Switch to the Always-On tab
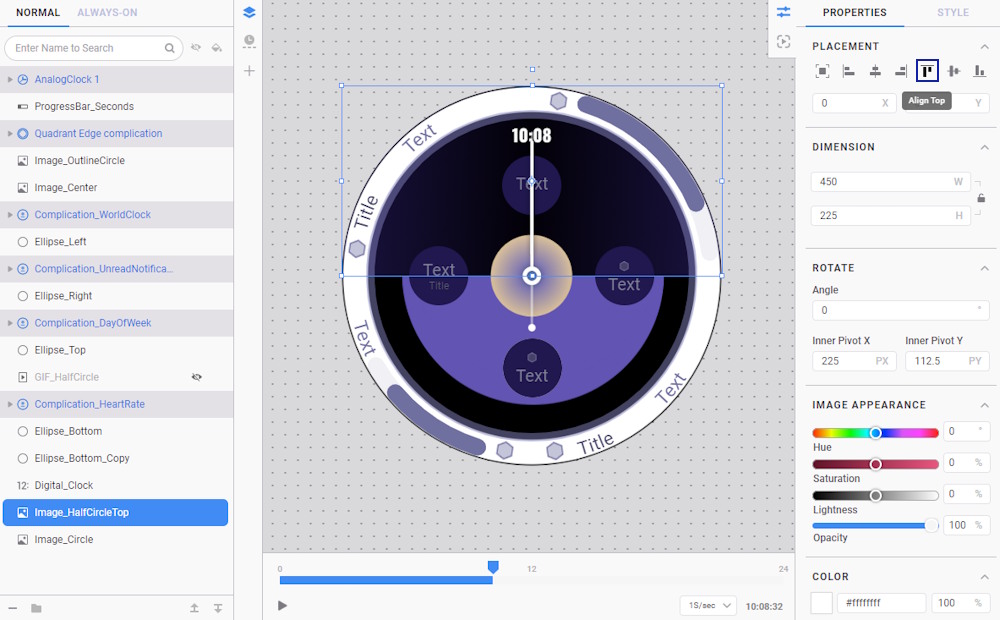 (x=107, y=13)
